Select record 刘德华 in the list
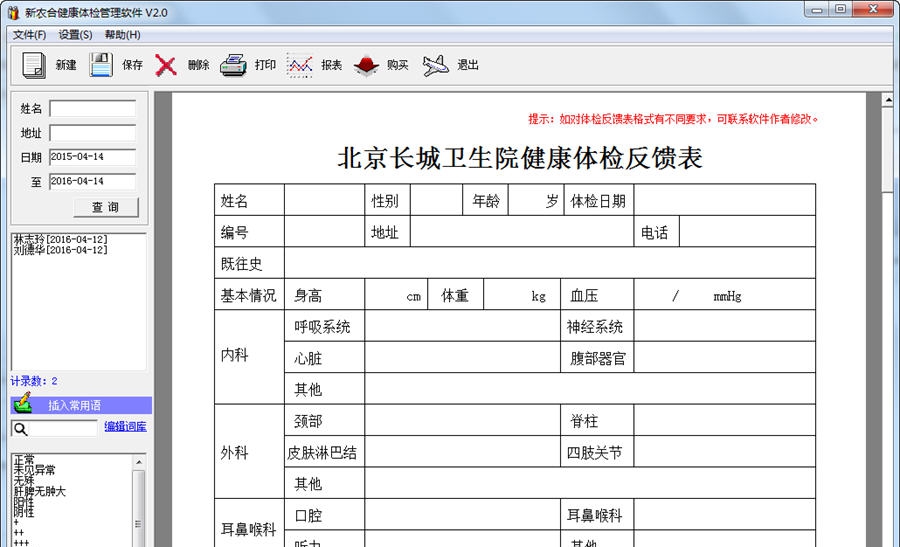This screenshot has height=547, width=900. (60, 251)
